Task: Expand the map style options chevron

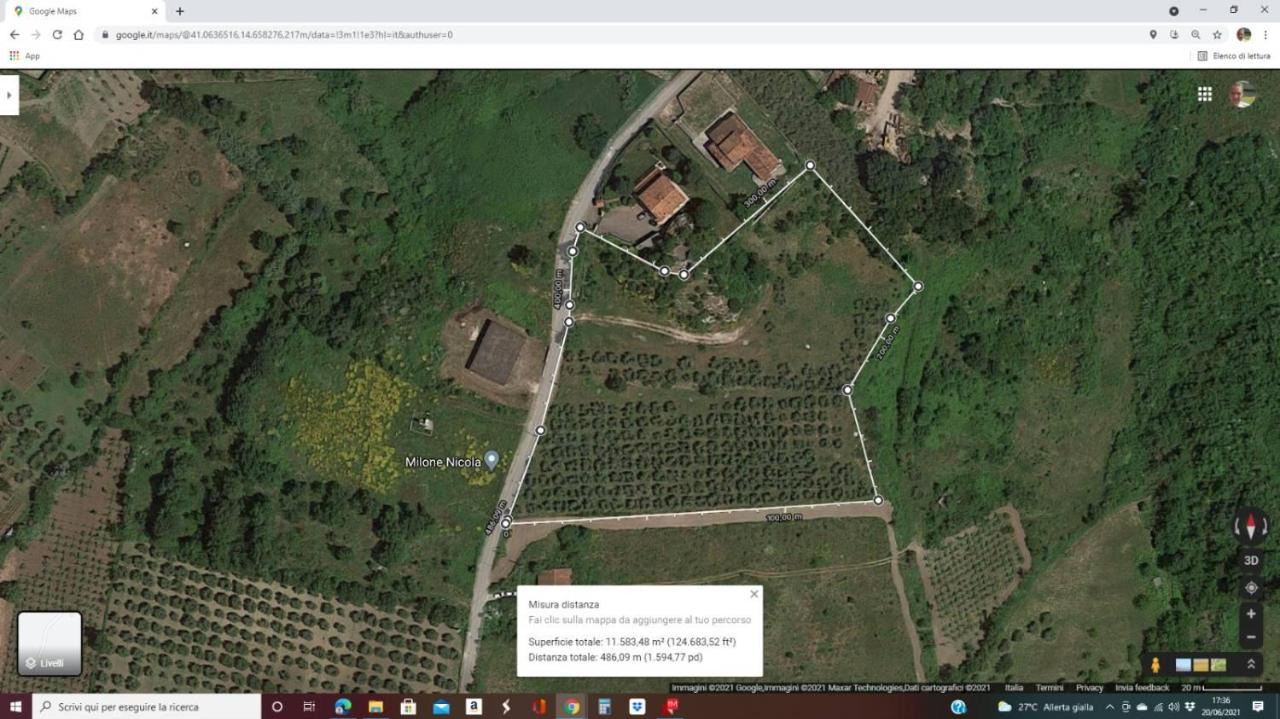Action: [1252, 663]
